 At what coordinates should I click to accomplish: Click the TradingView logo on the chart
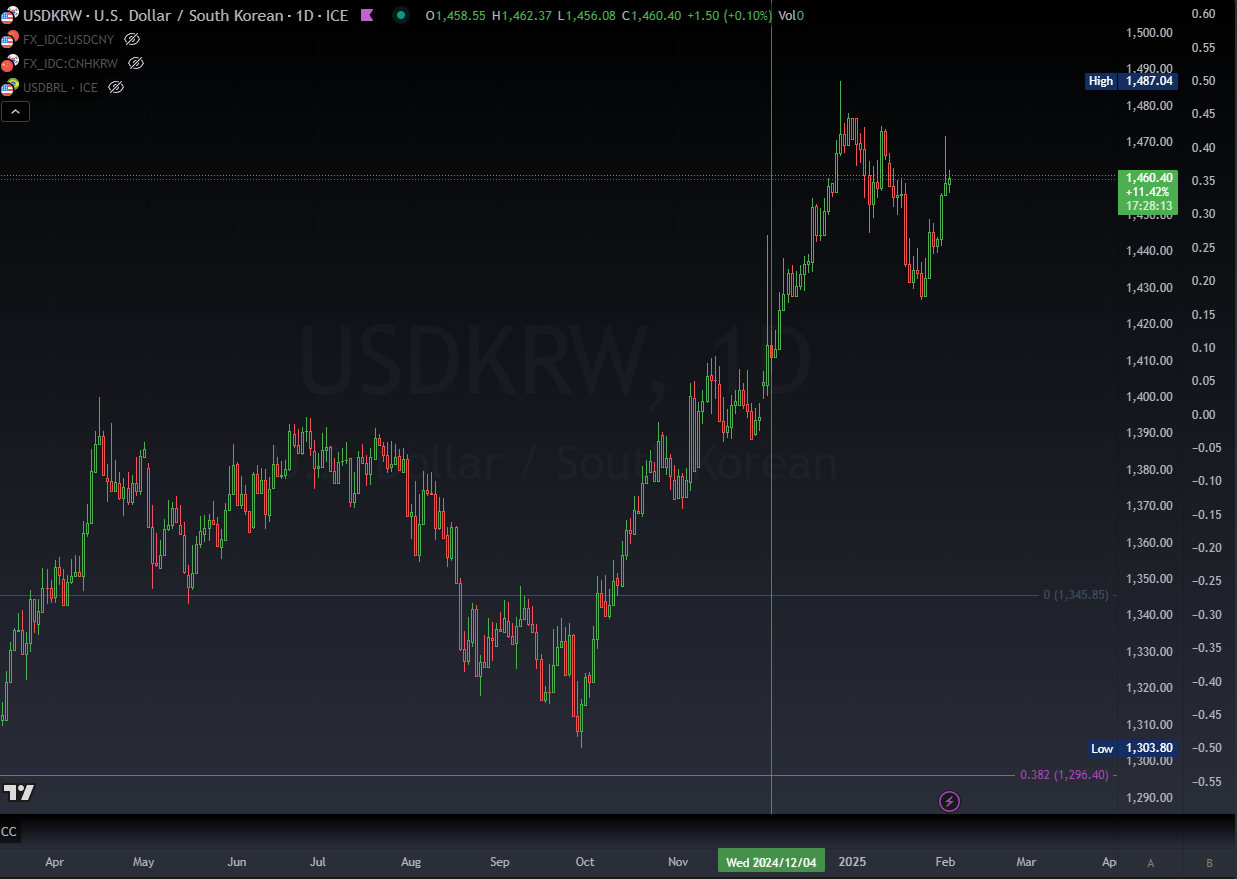point(18,792)
